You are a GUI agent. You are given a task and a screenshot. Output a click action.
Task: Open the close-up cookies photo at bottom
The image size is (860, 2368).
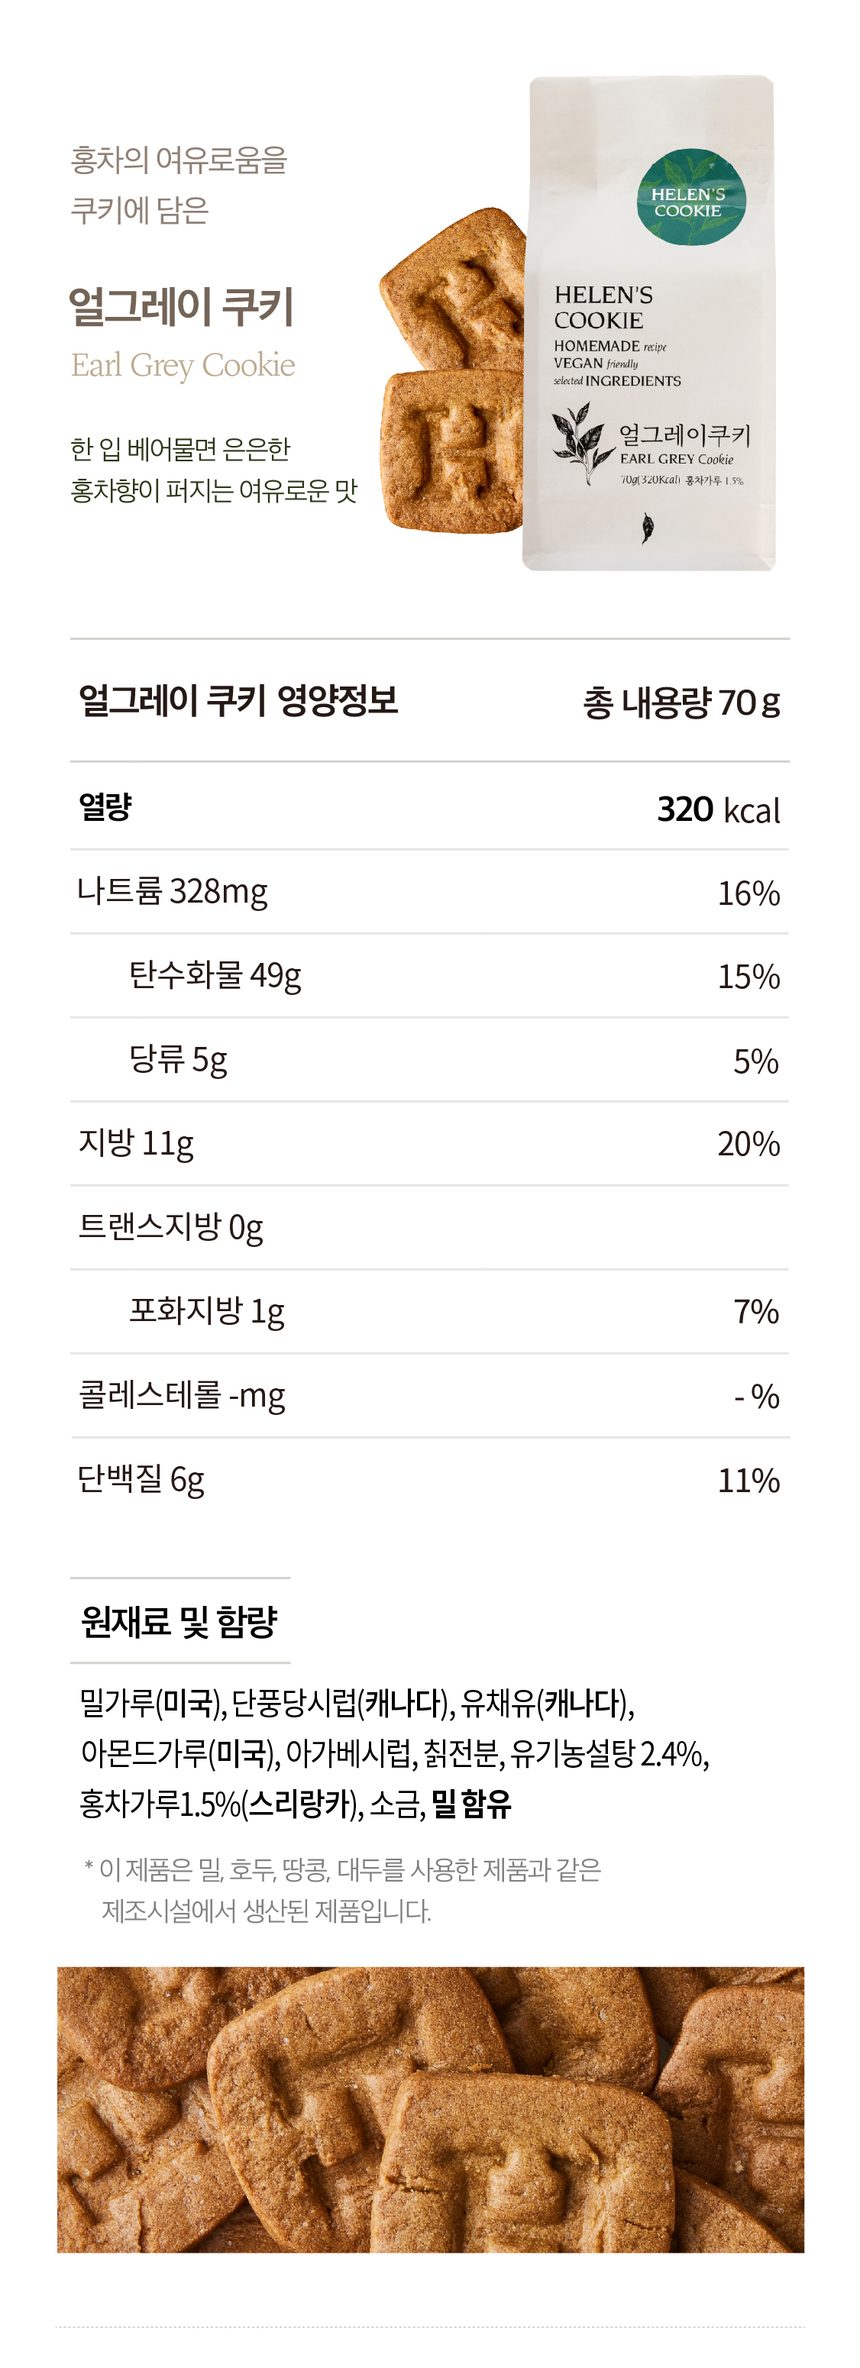pos(430,2110)
